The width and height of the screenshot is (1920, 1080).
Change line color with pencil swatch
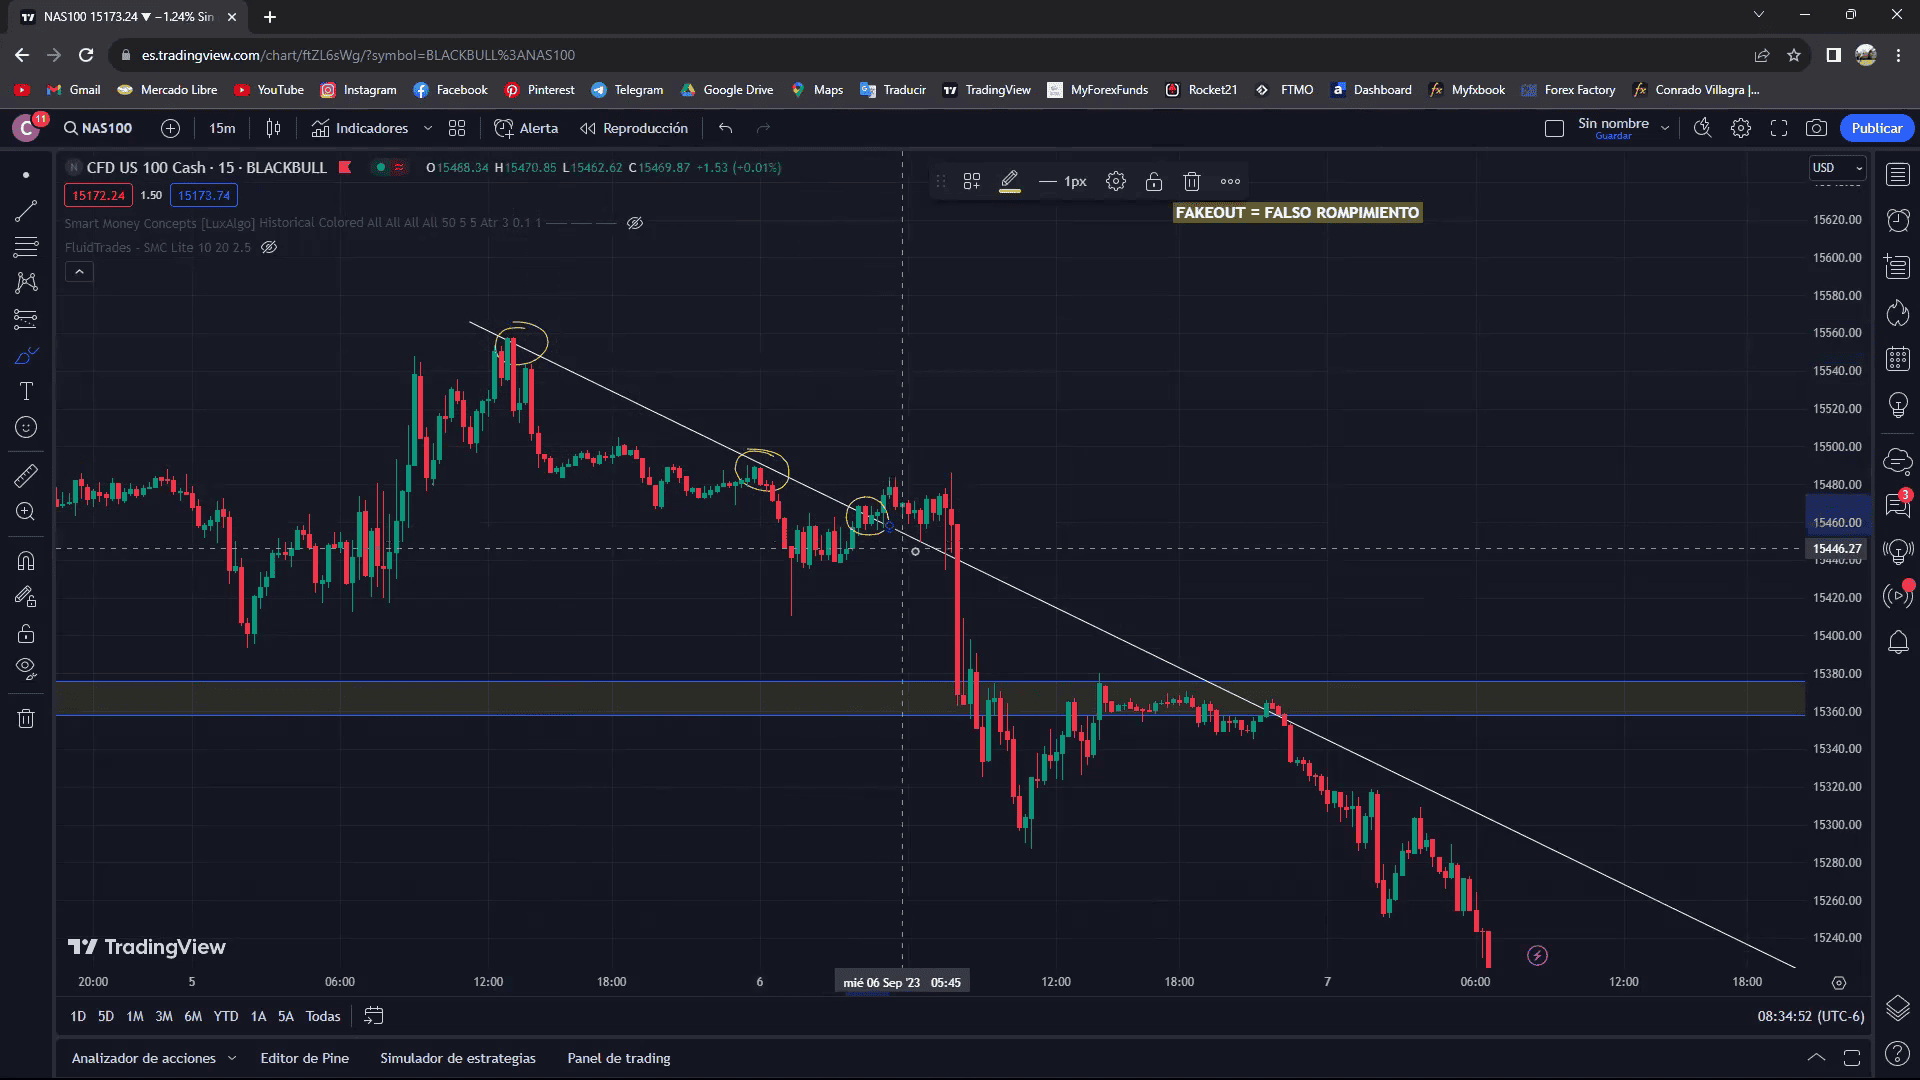[1009, 181]
